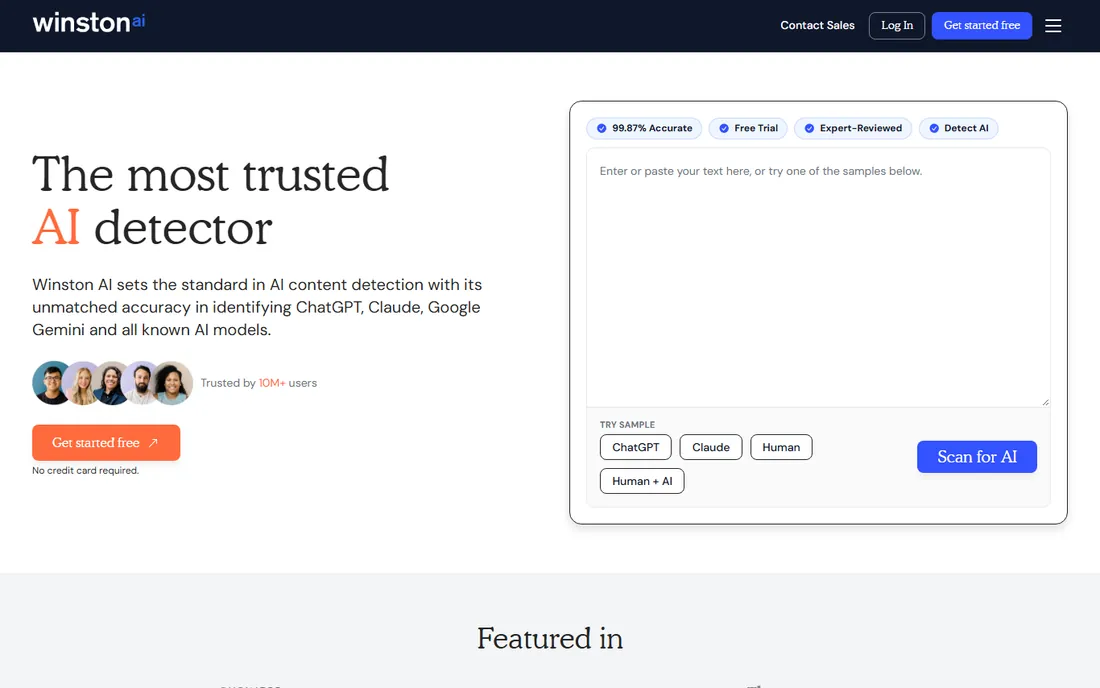Click the textarea resize handle corner

point(1045,402)
